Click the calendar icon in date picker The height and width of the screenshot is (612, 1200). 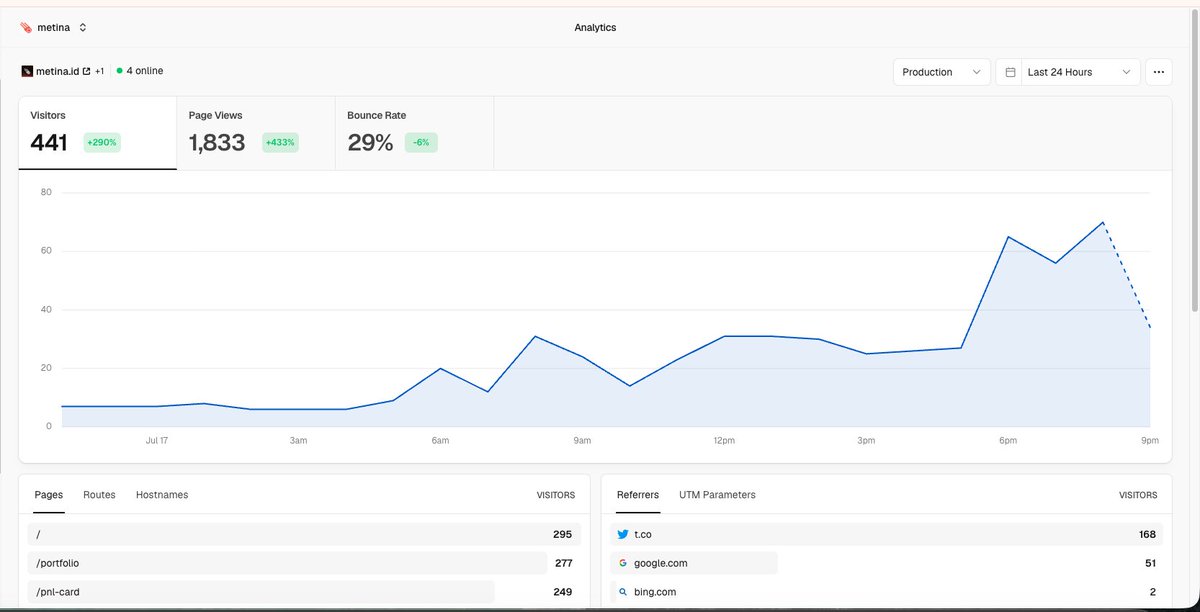click(1010, 72)
